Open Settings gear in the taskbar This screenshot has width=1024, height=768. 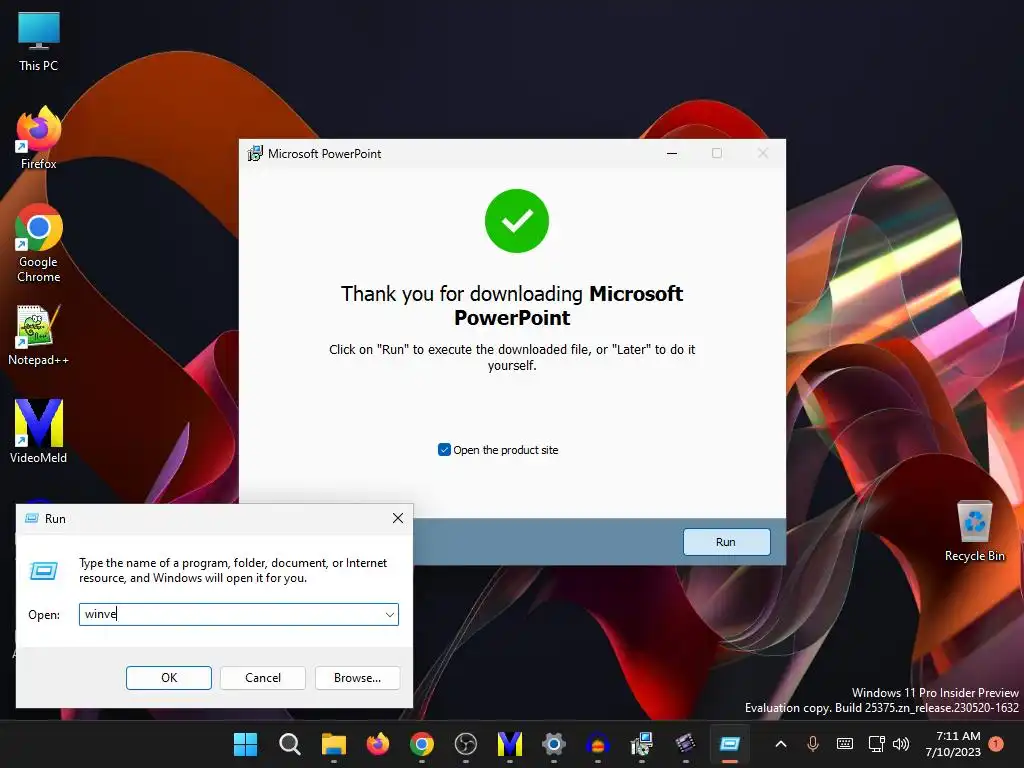(554, 744)
